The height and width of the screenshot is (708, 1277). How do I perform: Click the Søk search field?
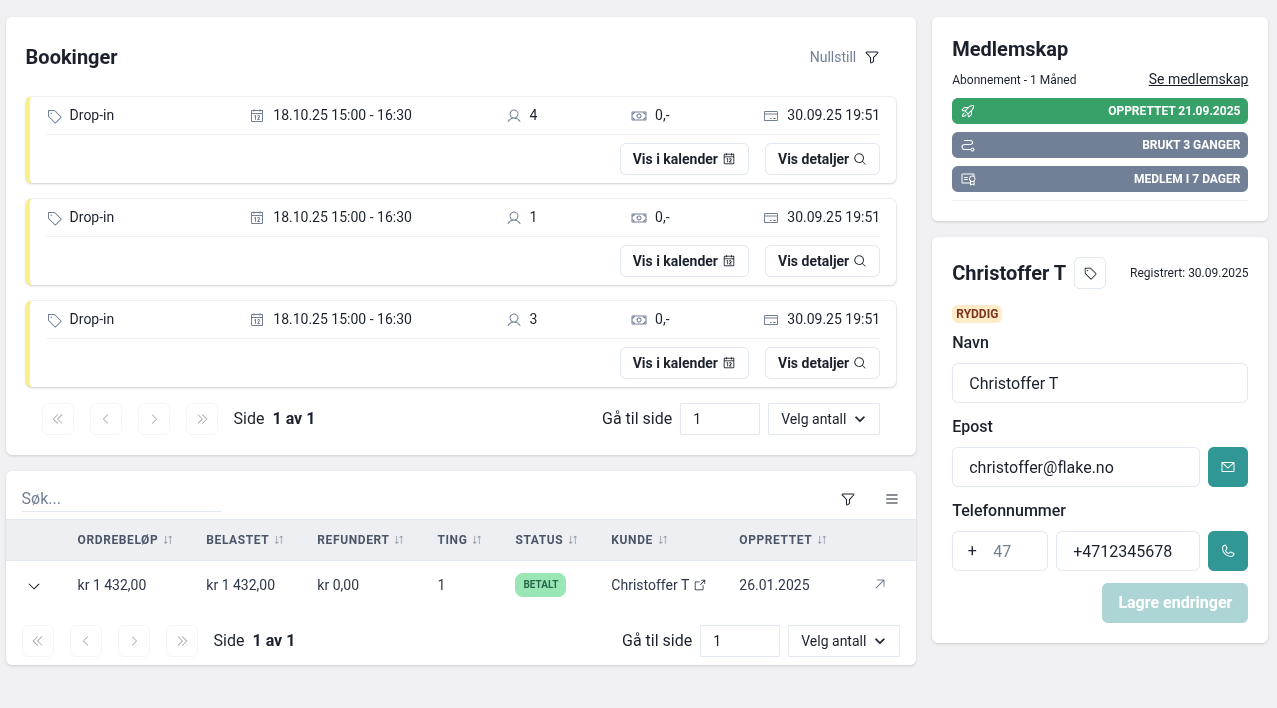[x=121, y=498]
